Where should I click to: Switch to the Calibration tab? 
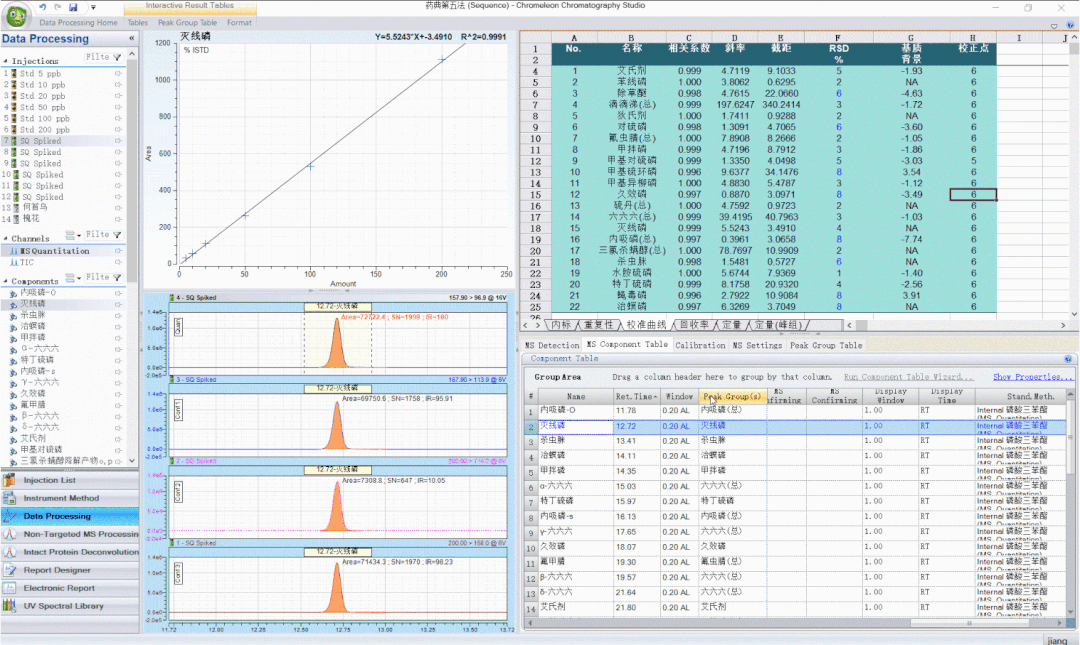[x=700, y=345]
